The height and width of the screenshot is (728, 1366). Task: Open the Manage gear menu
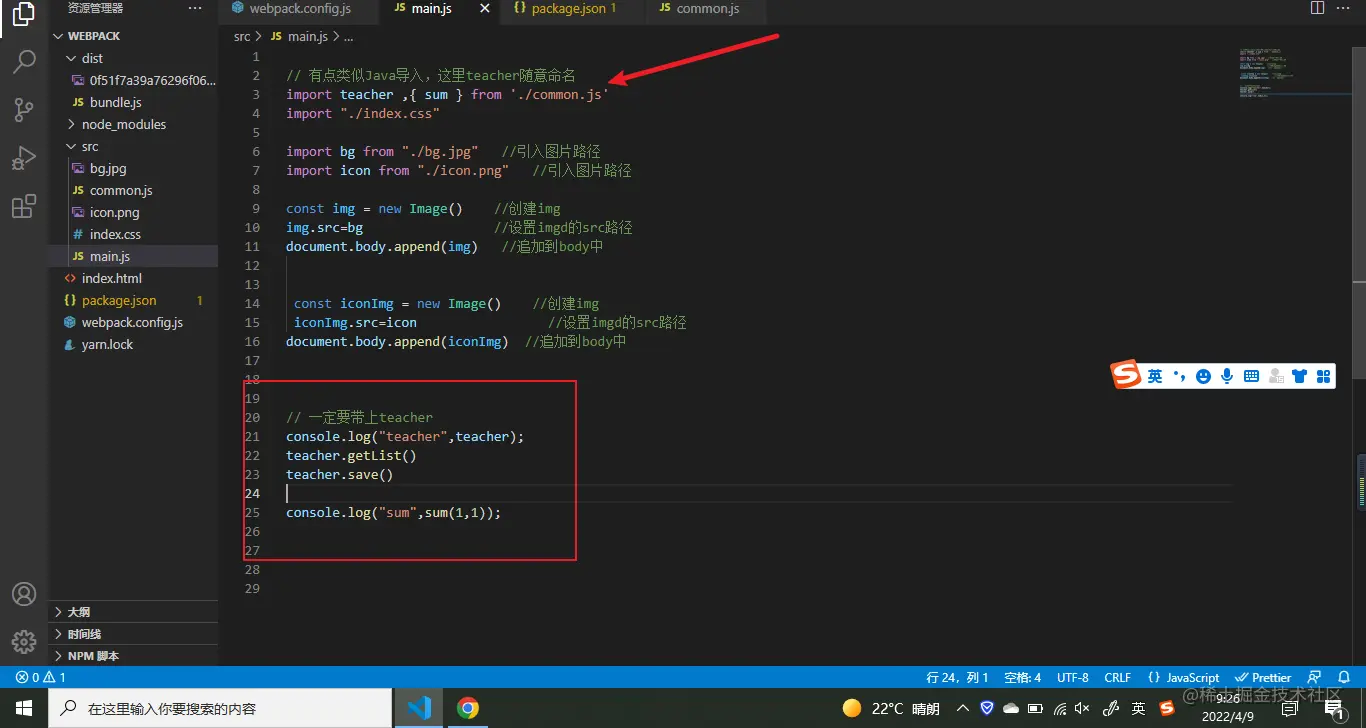coord(24,641)
